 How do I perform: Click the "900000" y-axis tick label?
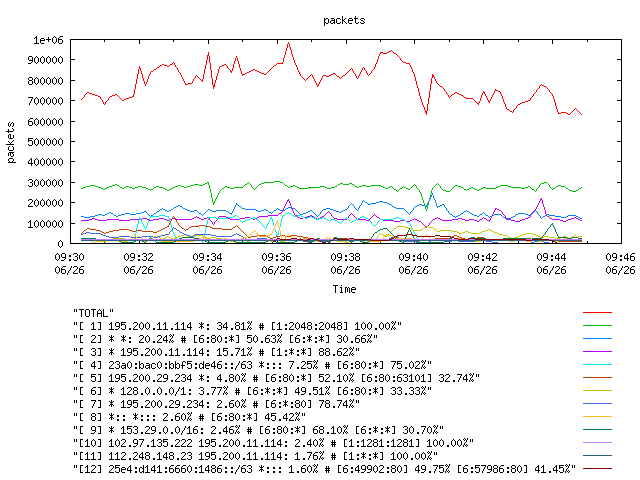pos(45,60)
